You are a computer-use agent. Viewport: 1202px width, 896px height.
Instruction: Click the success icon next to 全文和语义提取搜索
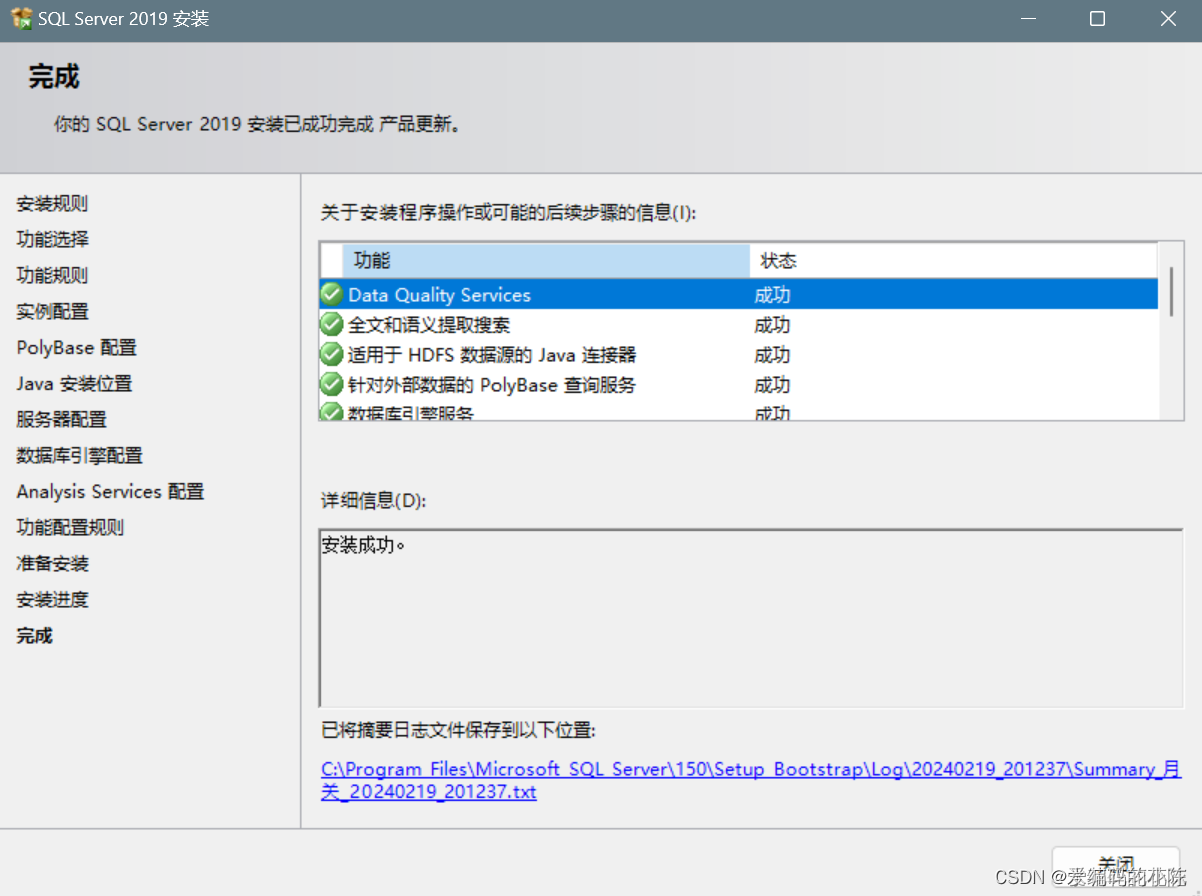(x=331, y=324)
